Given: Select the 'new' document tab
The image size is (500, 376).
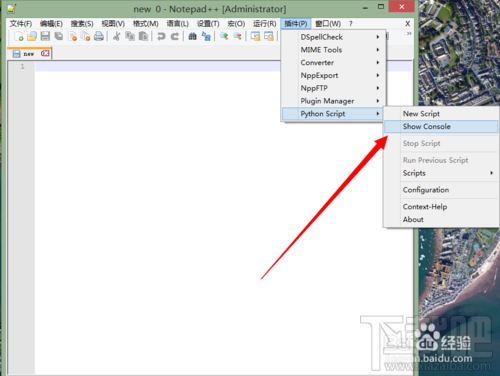Looking at the screenshot, I should [x=29, y=54].
